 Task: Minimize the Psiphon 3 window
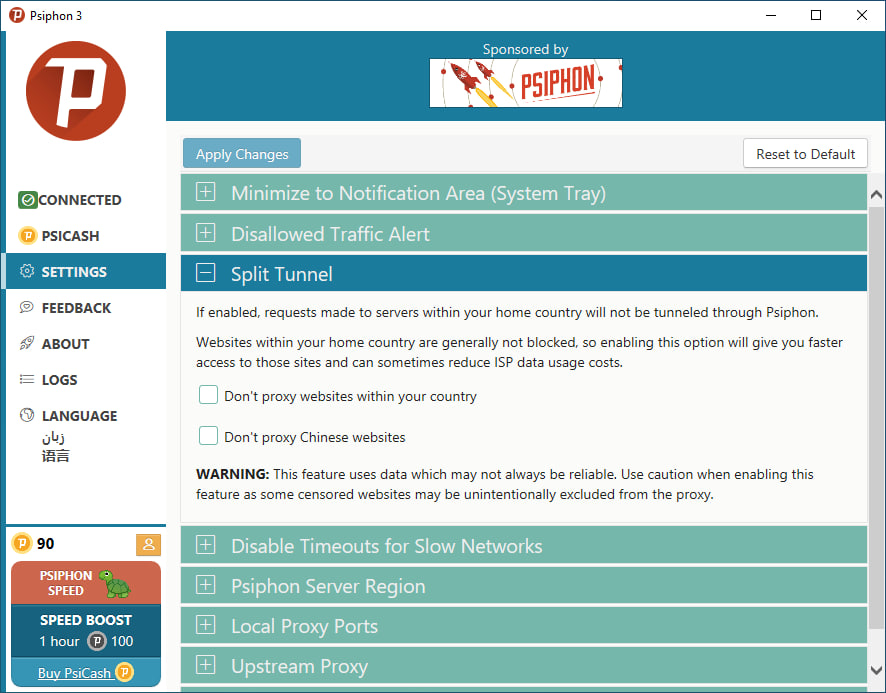tap(771, 15)
